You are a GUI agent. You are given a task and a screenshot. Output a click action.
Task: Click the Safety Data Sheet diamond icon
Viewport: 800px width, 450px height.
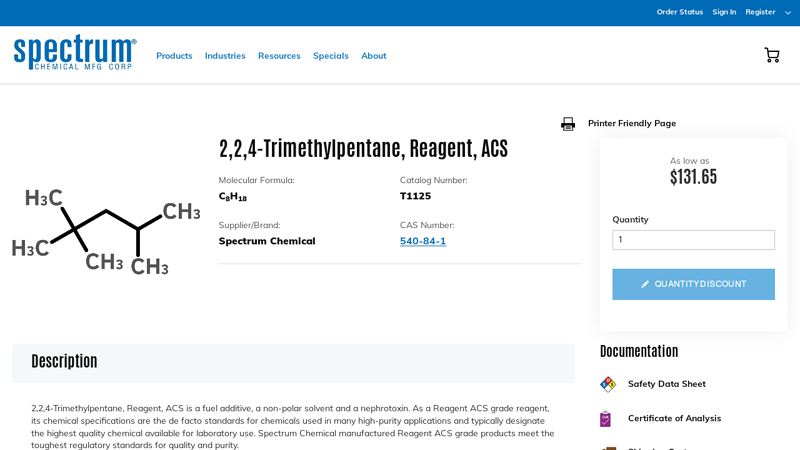click(x=608, y=384)
